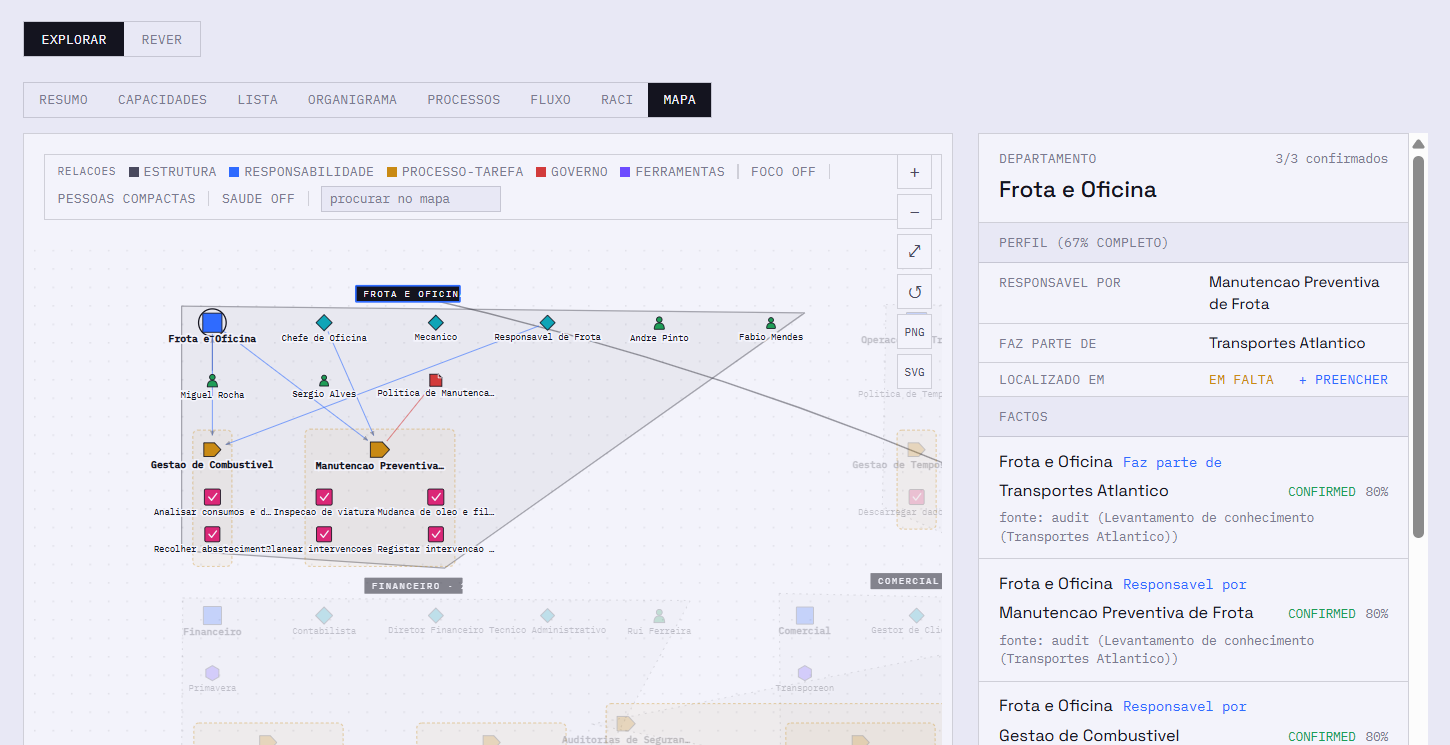Click the Primavera tool hexagon node
Screen dimensions: 1450x745
tap(212, 673)
